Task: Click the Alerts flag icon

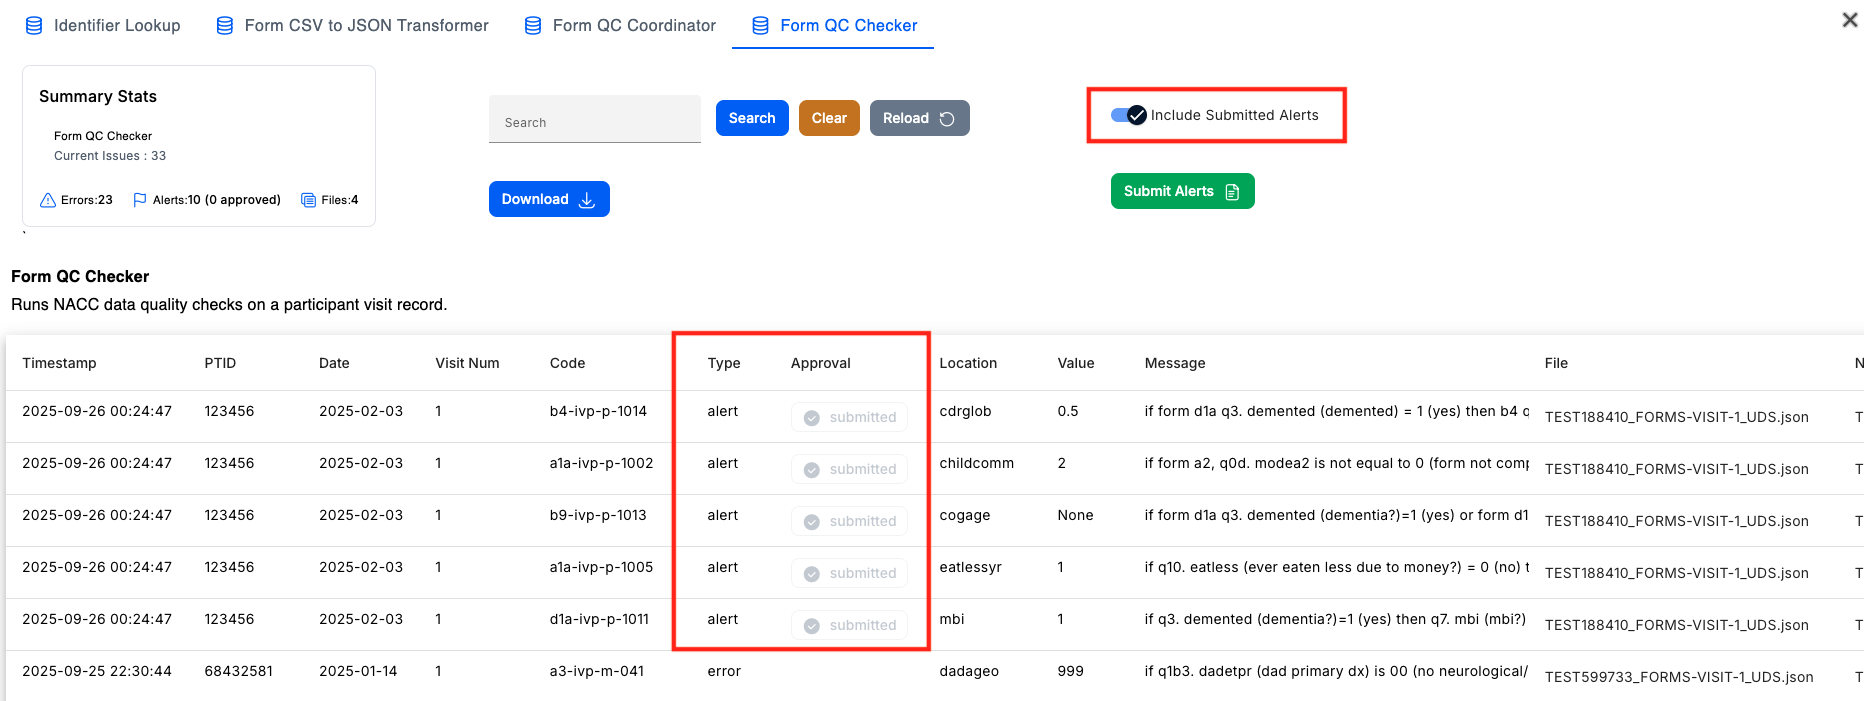Action: pyautogui.click(x=140, y=200)
